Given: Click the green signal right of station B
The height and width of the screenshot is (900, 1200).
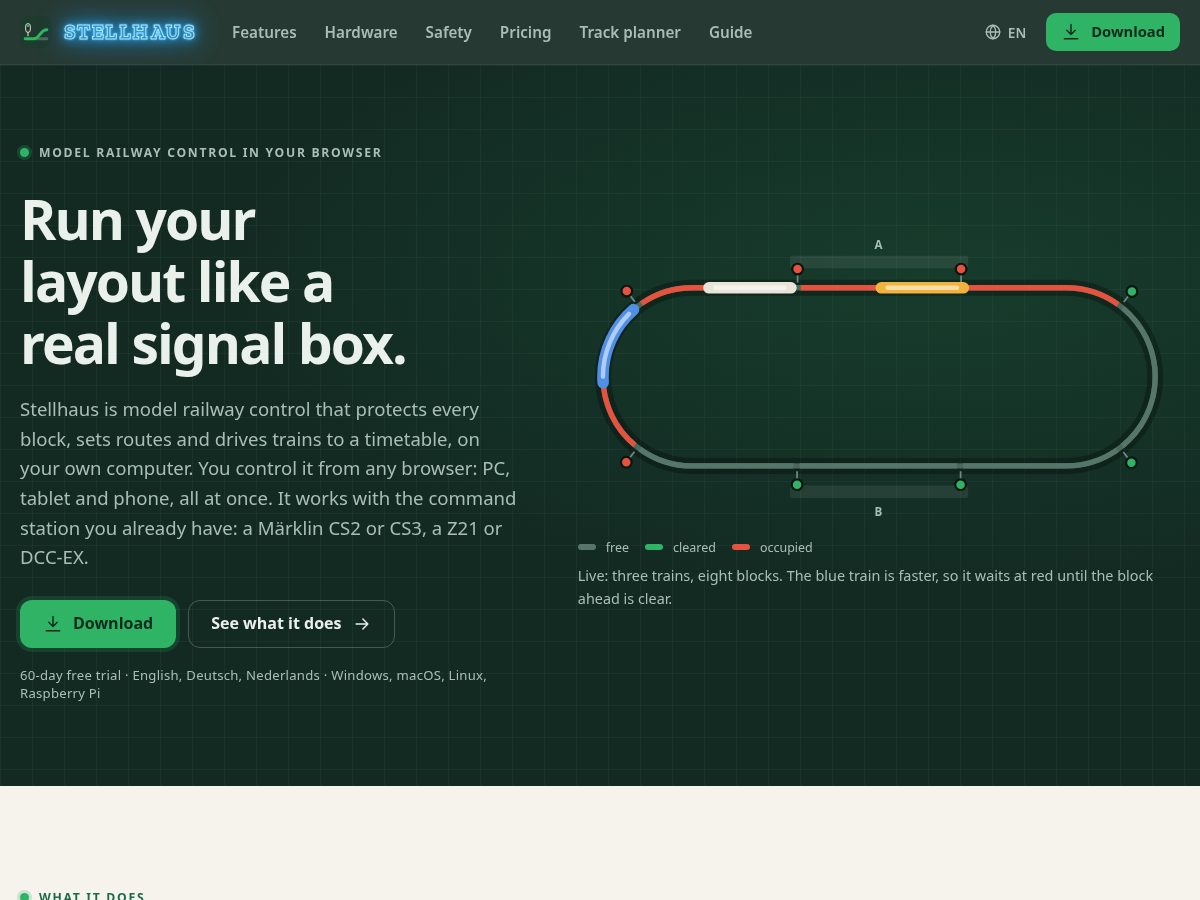Looking at the screenshot, I should coord(960,485).
